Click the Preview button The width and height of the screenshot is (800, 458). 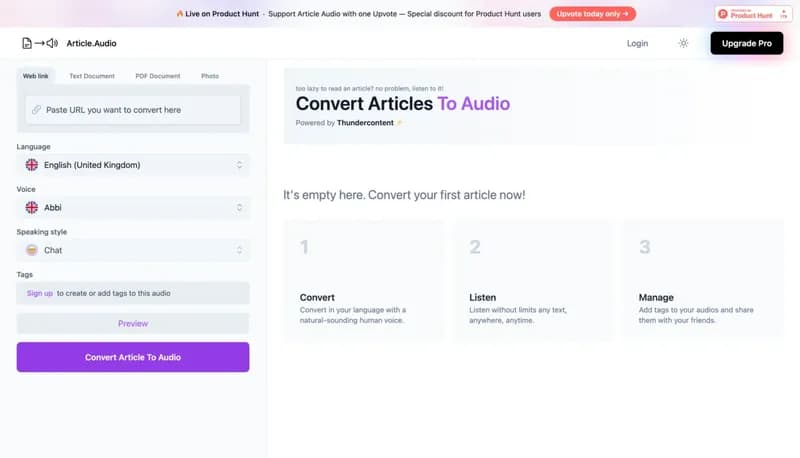pos(133,323)
